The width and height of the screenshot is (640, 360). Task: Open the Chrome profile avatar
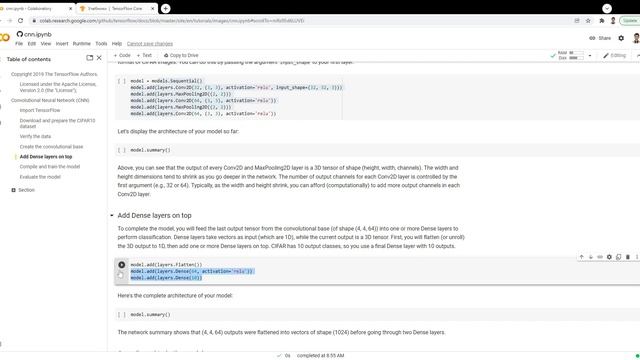[x=613, y=20]
